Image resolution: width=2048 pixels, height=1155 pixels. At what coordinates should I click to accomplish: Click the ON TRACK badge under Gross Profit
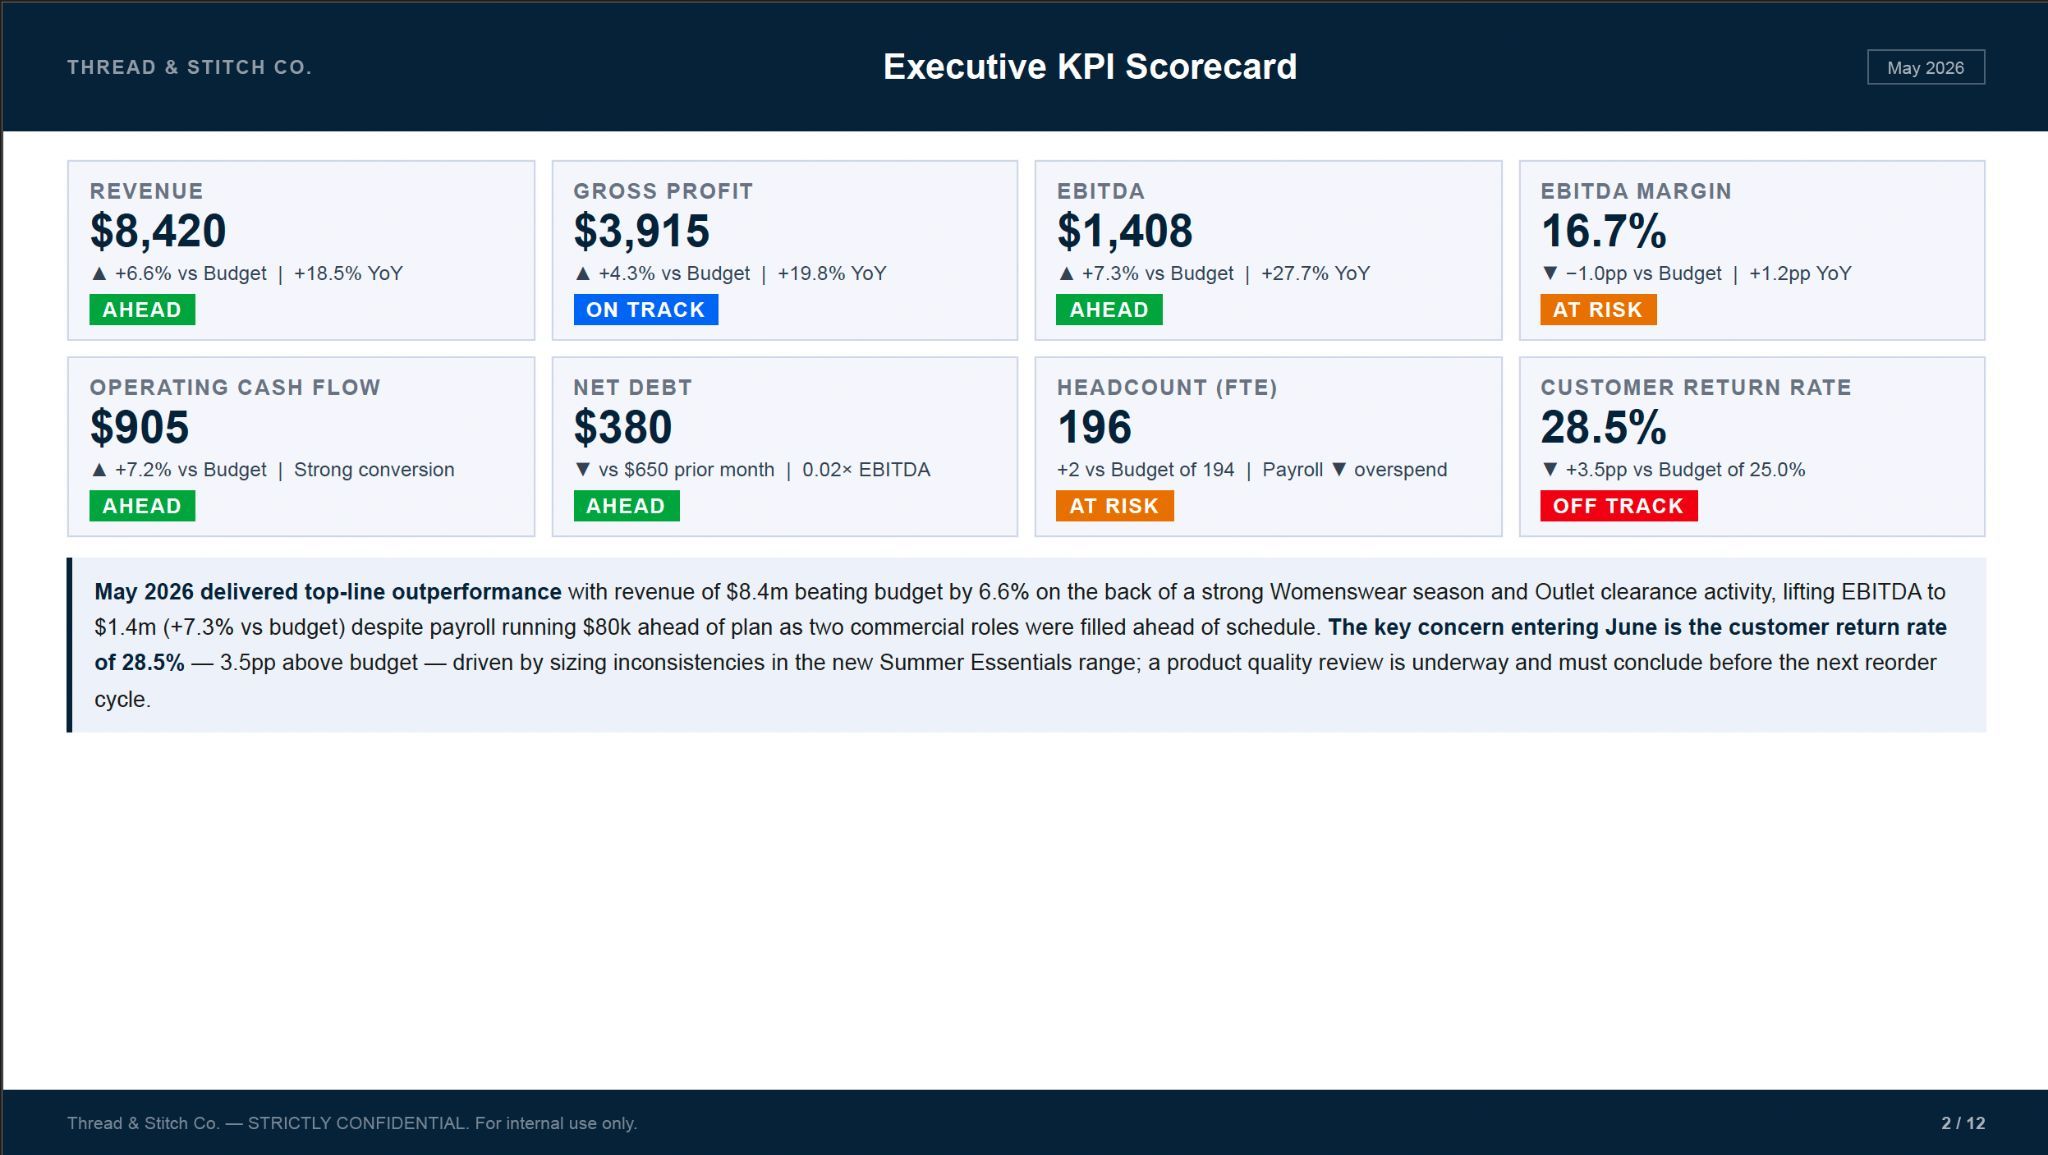click(x=645, y=310)
